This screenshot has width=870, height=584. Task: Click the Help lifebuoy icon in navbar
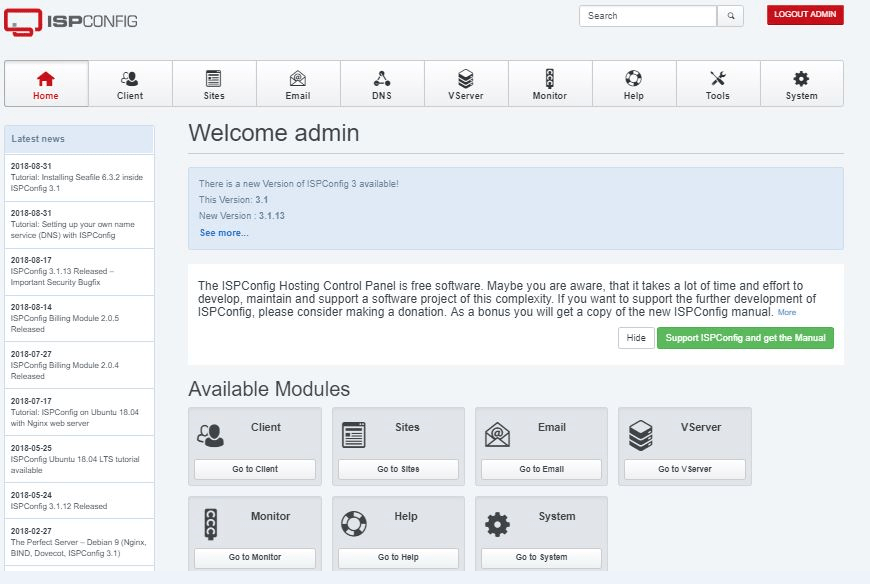pyautogui.click(x=634, y=78)
